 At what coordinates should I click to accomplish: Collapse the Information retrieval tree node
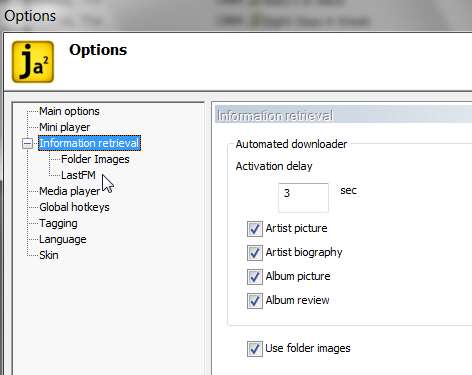(28, 144)
